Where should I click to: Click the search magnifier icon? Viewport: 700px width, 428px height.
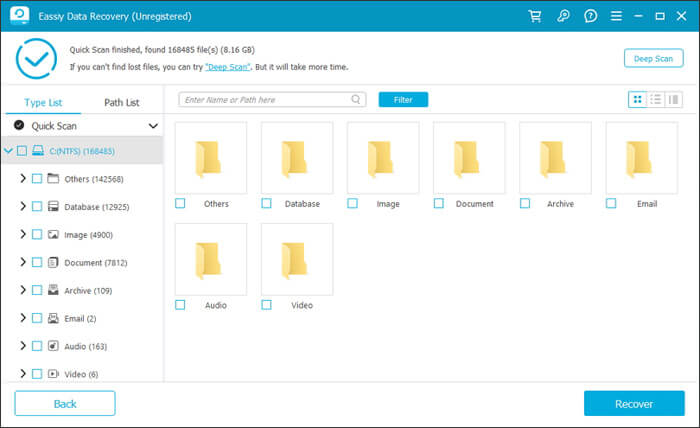click(x=356, y=100)
